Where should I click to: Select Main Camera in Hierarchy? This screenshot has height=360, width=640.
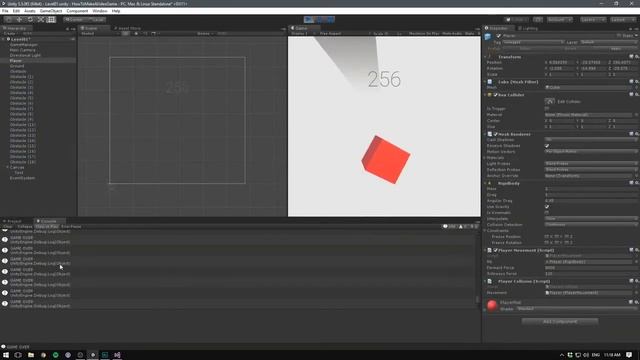pos(22,50)
